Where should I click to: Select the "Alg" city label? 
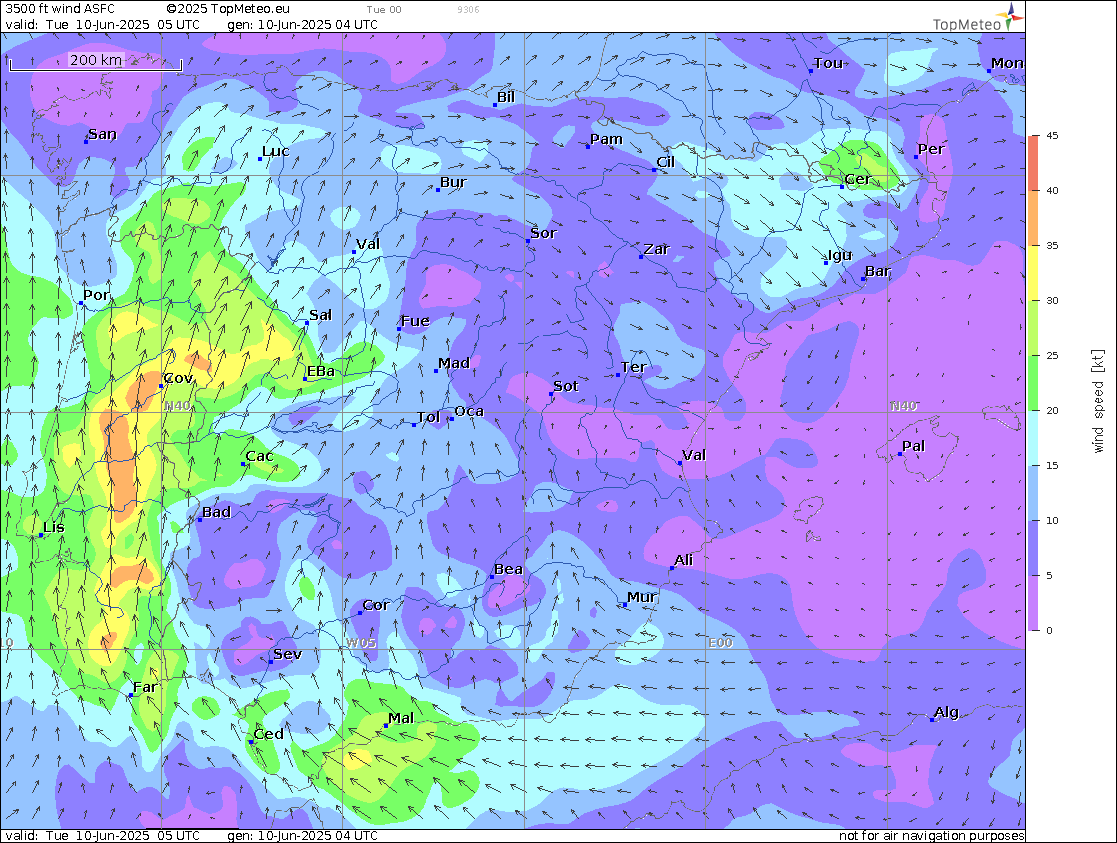pos(946,712)
